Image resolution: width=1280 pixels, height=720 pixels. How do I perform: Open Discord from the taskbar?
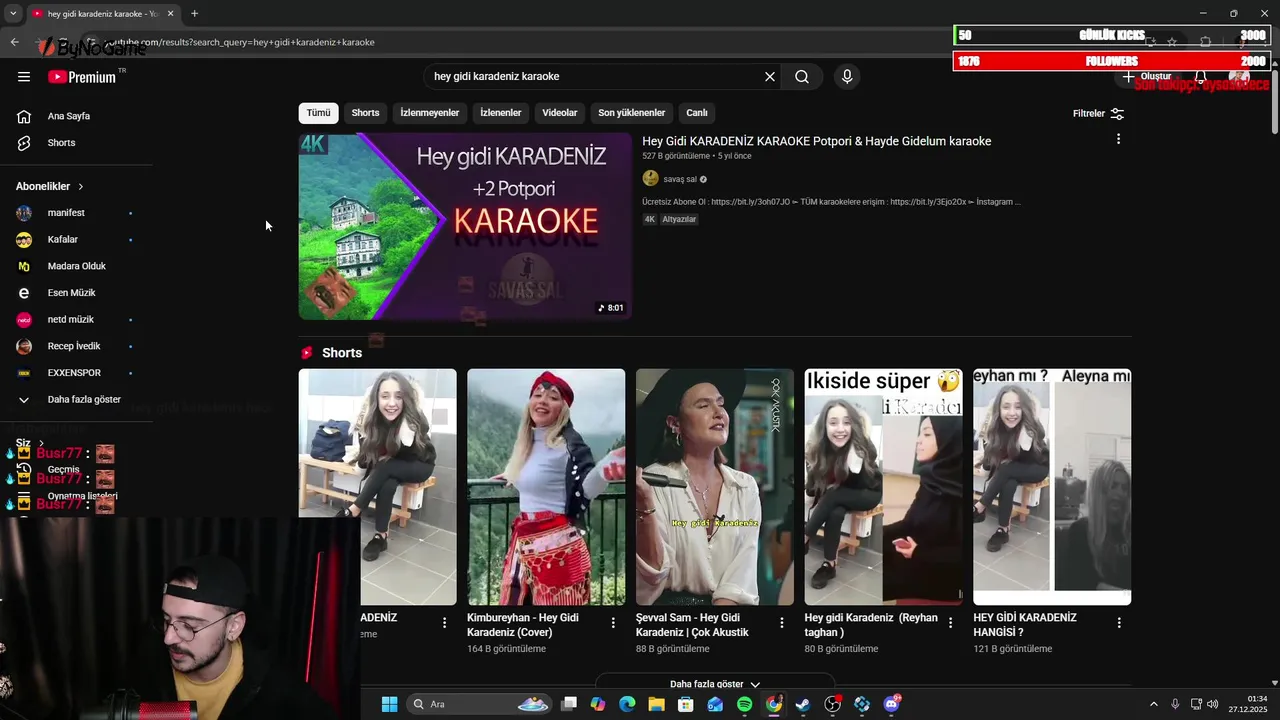click(891, 704)
